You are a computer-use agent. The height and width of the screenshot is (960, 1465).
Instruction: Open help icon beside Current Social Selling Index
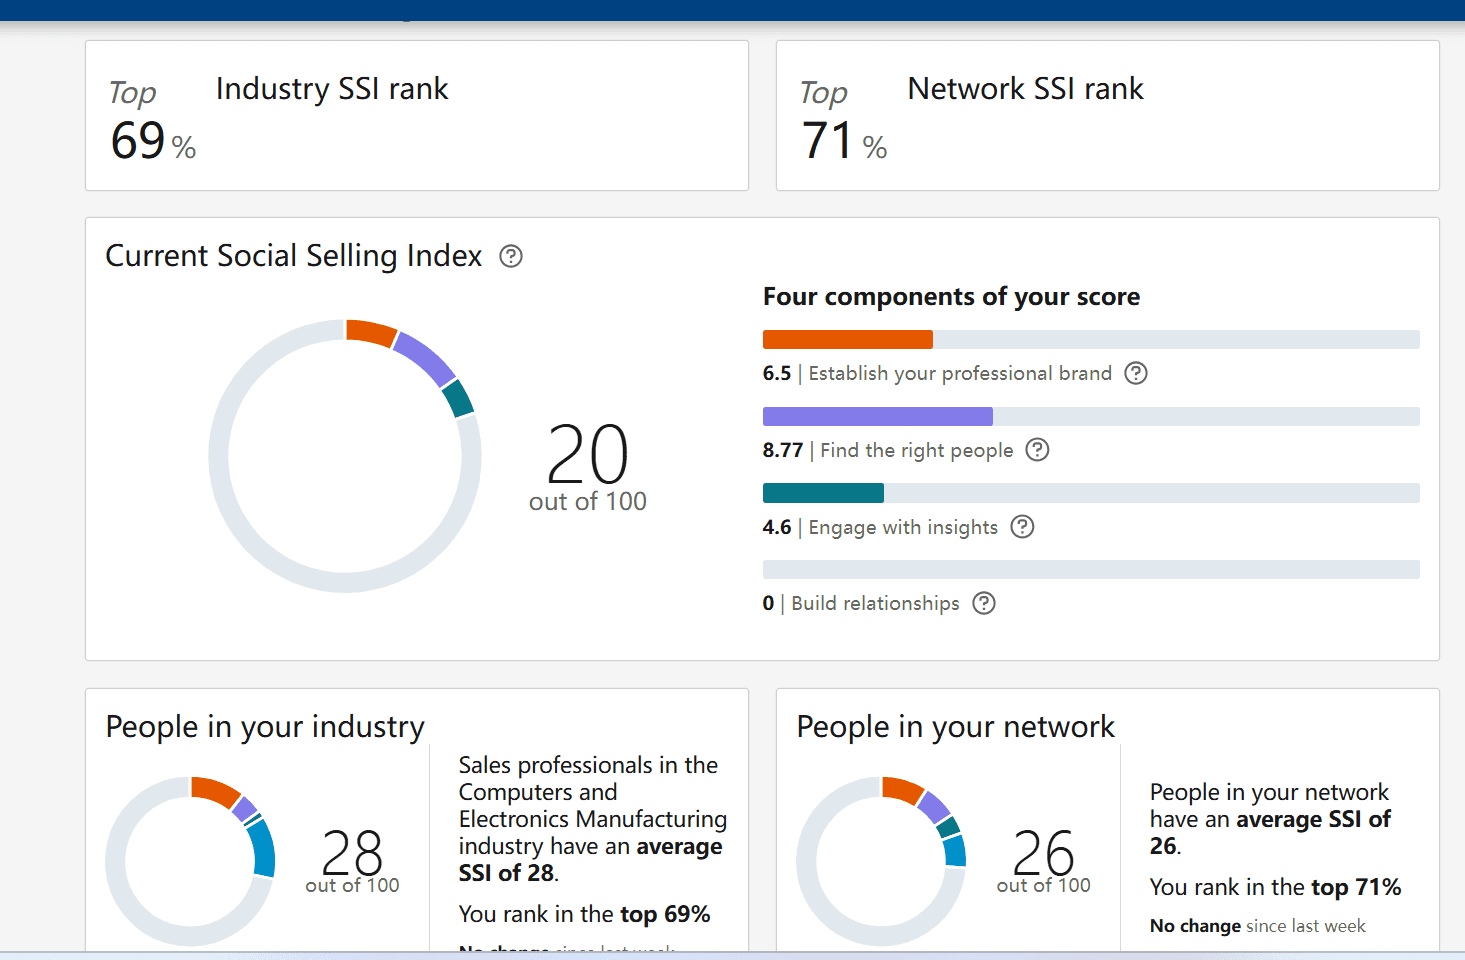coord(511,256)
